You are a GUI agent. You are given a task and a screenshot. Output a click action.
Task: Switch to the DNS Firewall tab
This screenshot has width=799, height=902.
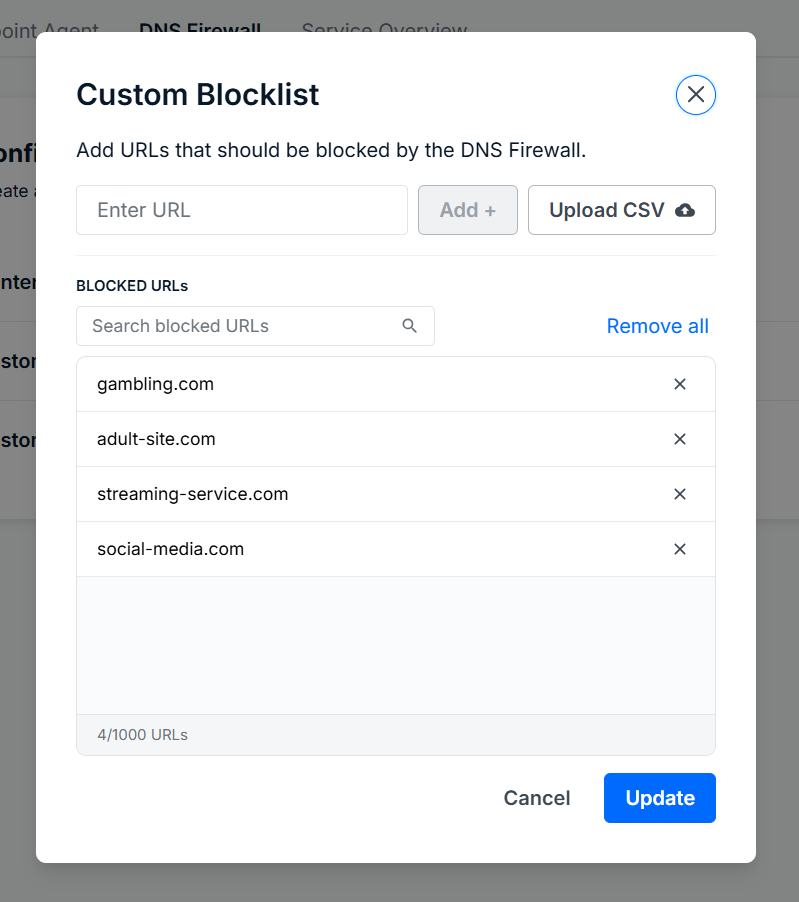point(200,29)
